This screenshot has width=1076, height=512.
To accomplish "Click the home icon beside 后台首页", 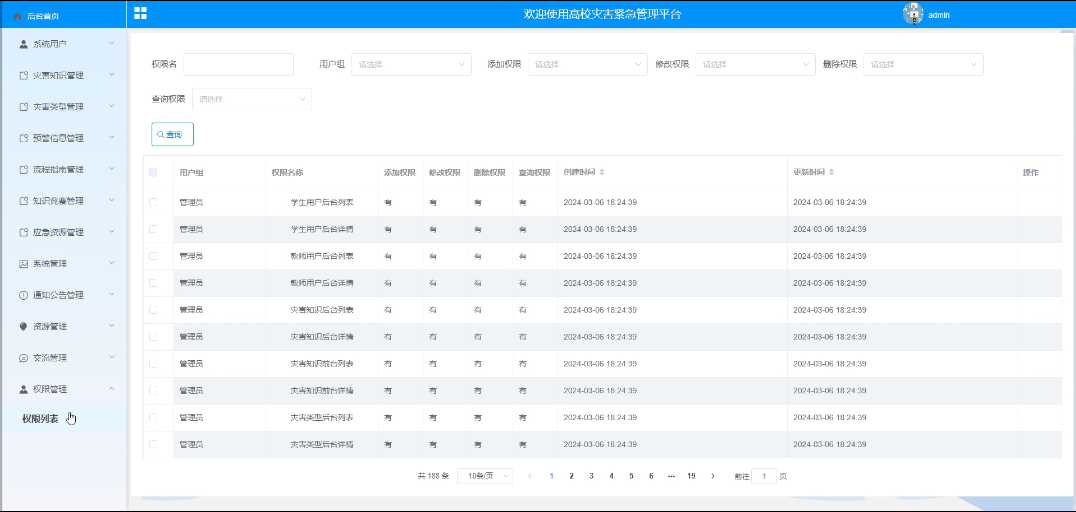I will [19, 16].
